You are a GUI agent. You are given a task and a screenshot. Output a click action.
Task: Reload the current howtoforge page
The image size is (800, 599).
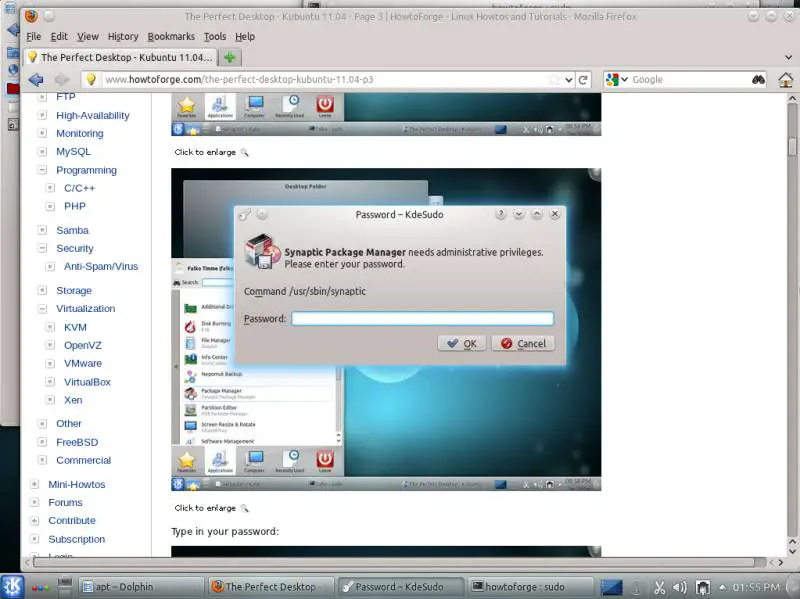pyautogui.click(x=583, y=80)
